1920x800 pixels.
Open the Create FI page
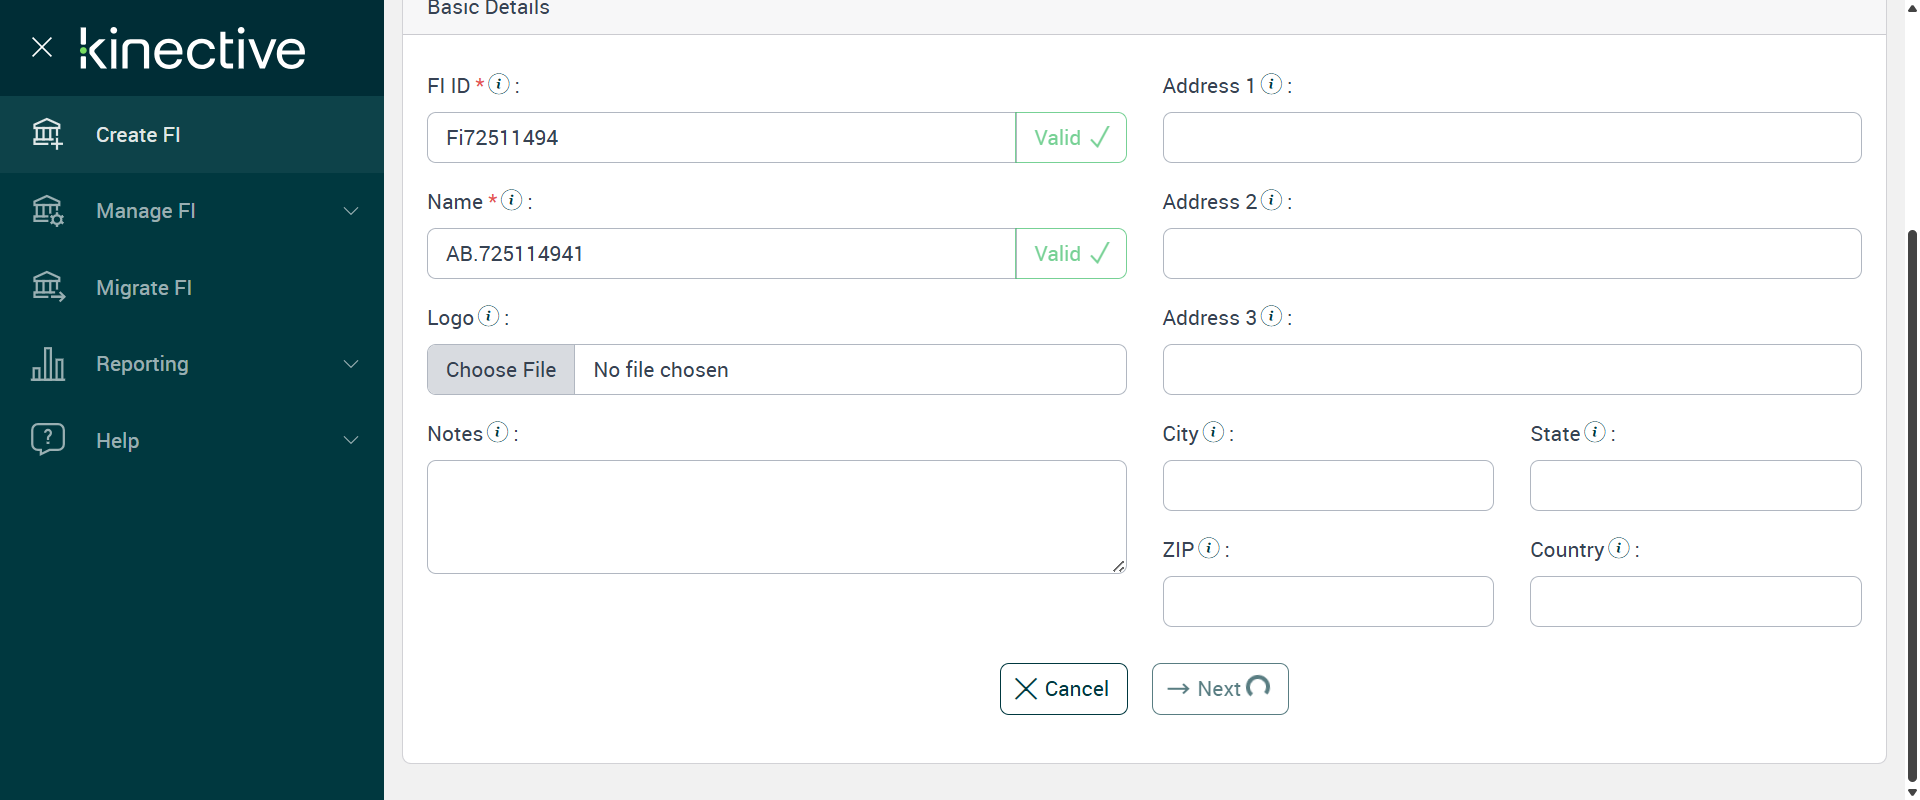point(138,135)
